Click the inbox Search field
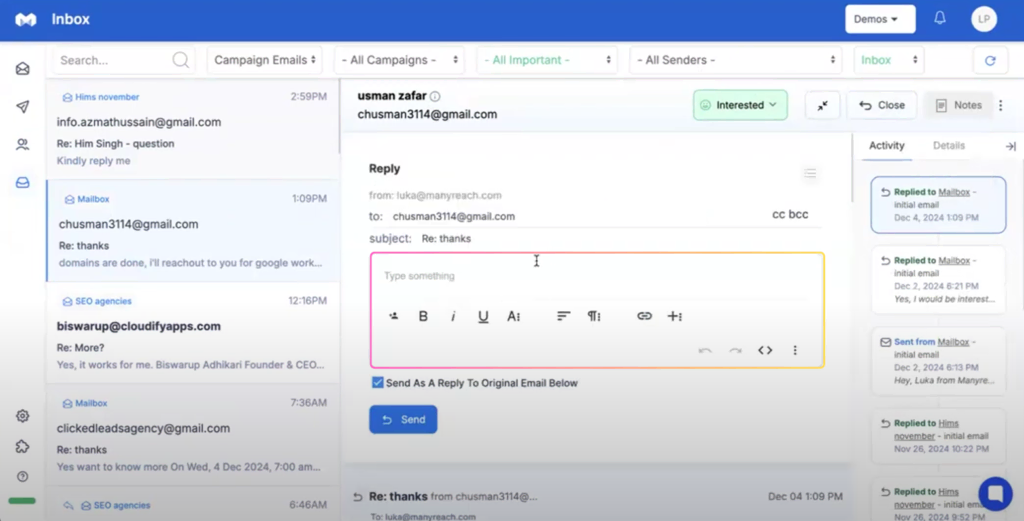Viewport: 1024px width, 521px height. coord(114,60)
